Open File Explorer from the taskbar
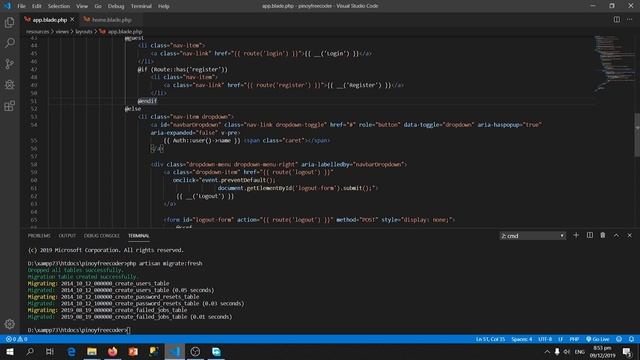Screen dimensions: 640x360 pyautogui.click(x=92, y=351)
